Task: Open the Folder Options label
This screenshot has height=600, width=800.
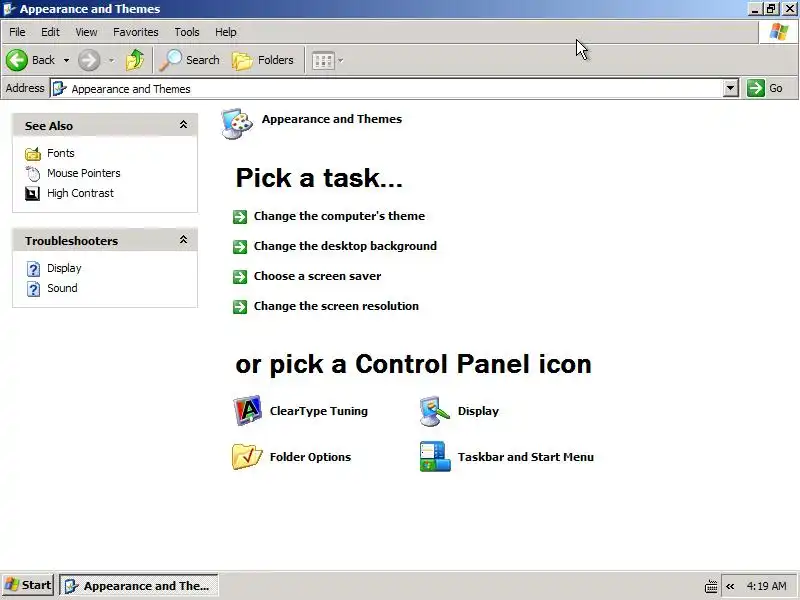Action: pyautogui.click(x=310, y=457)
